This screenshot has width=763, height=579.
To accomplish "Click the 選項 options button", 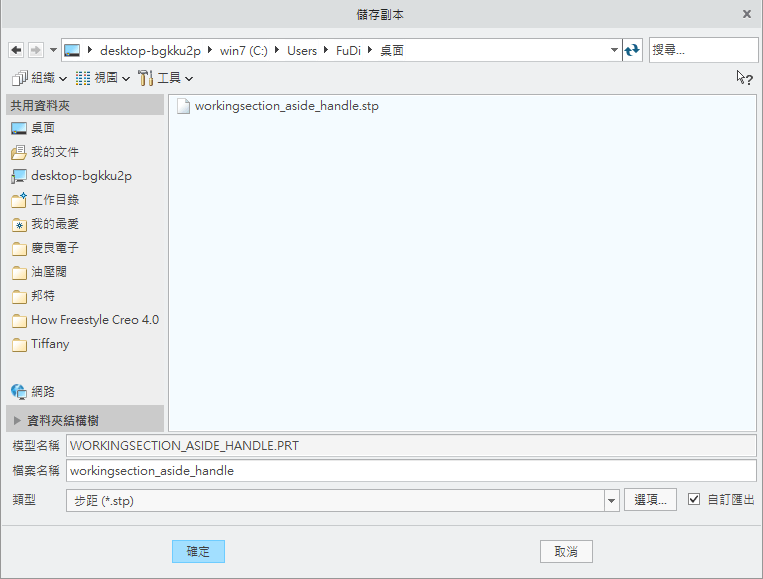I will [x=651, y=500].
